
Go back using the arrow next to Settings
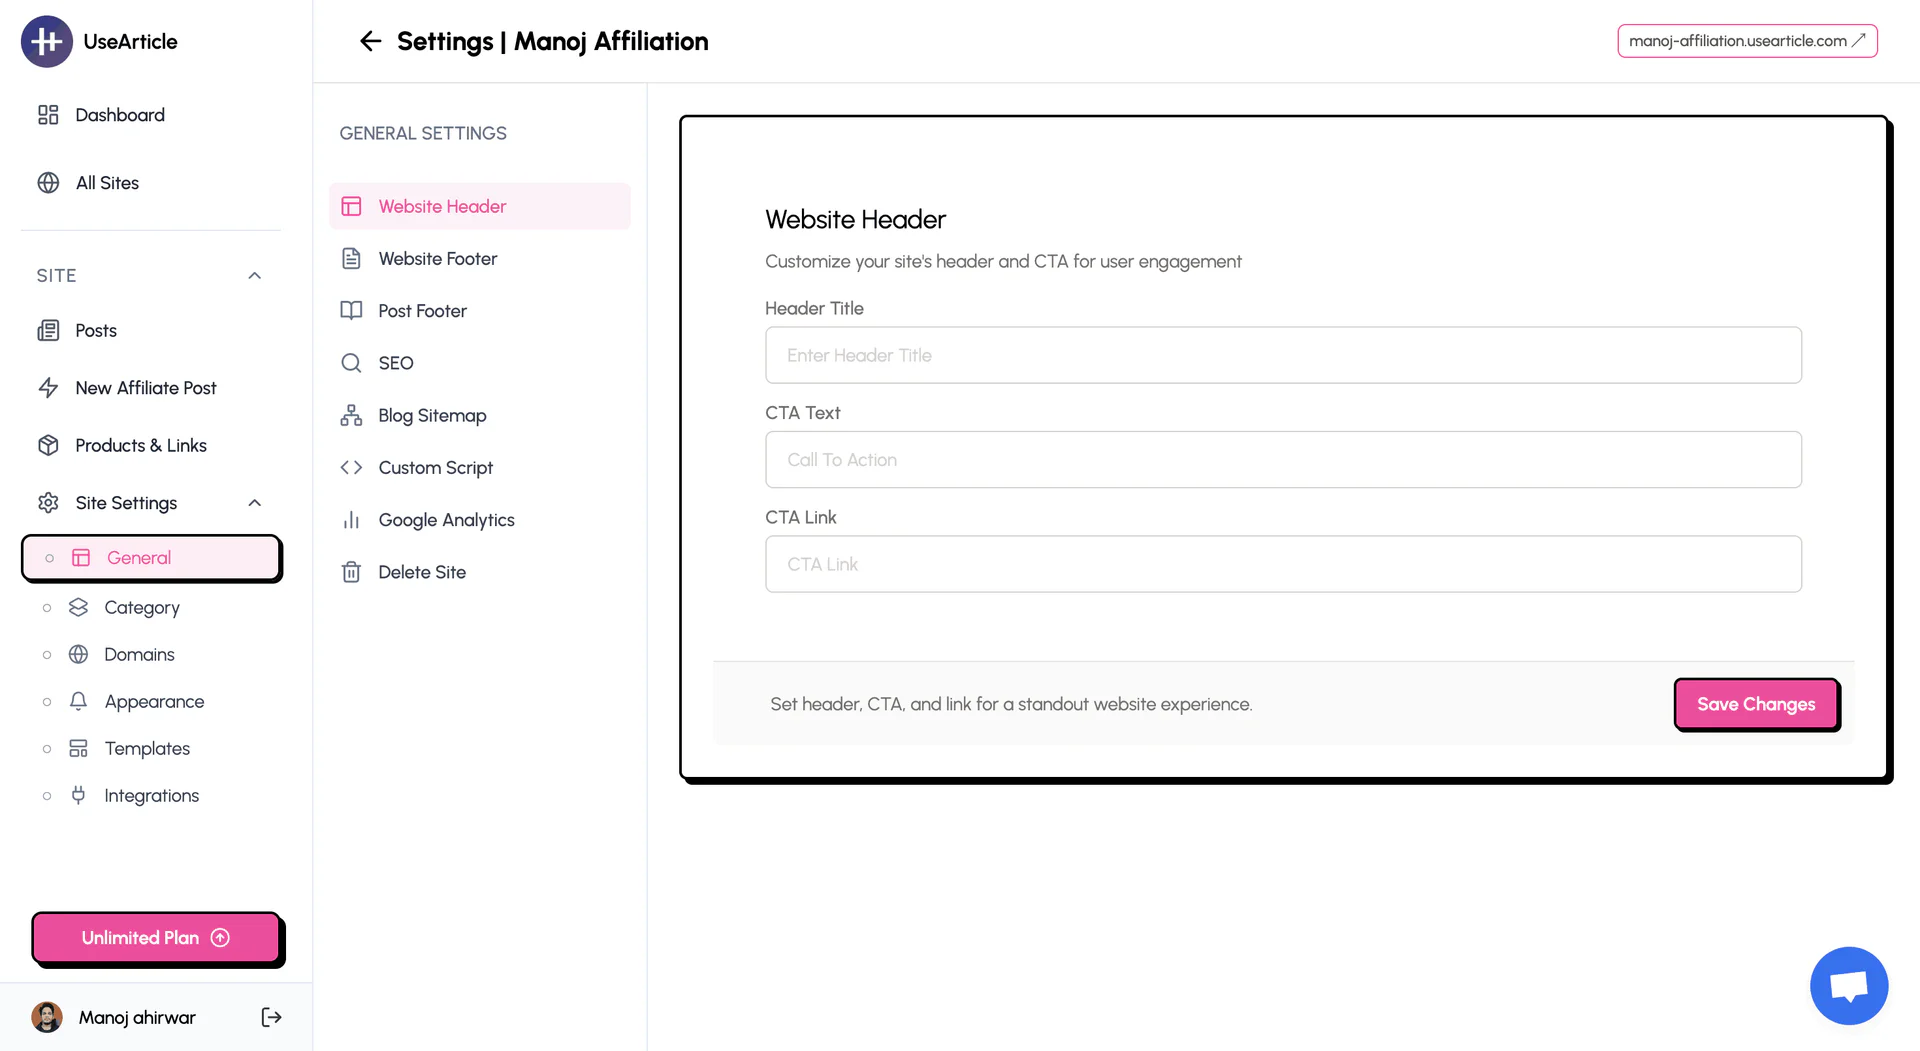[x=370, y=41]
